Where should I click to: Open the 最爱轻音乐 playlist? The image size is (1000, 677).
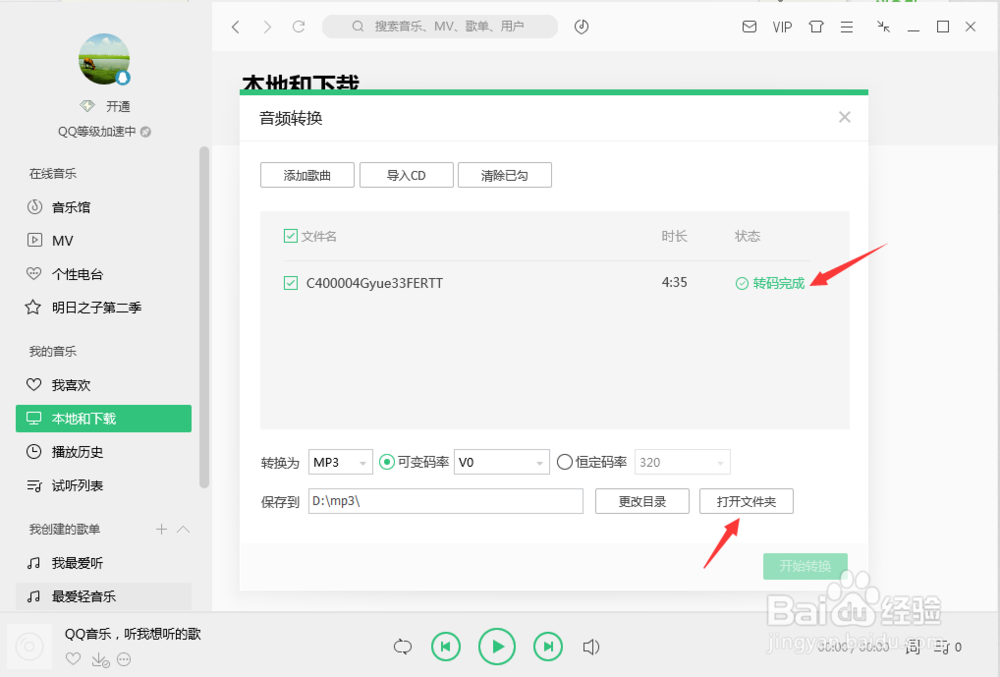click(x=104, y=596)
